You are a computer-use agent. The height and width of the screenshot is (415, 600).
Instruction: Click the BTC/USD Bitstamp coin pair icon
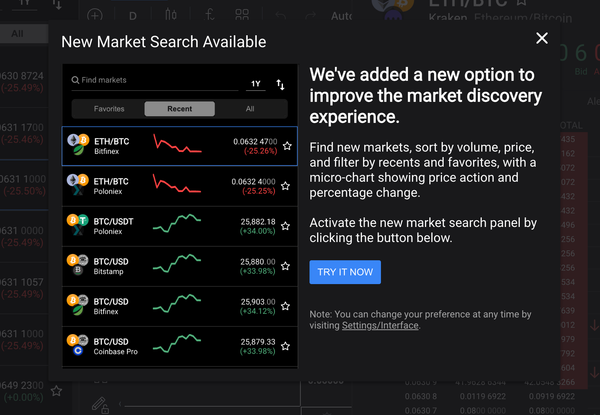(x=78, y=265)
